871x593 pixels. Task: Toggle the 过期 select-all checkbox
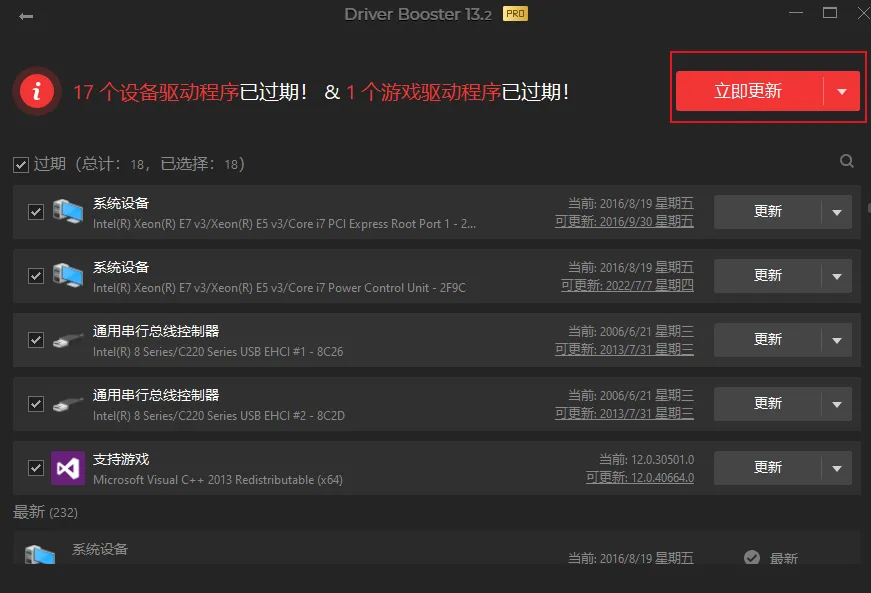coord(21,165)
